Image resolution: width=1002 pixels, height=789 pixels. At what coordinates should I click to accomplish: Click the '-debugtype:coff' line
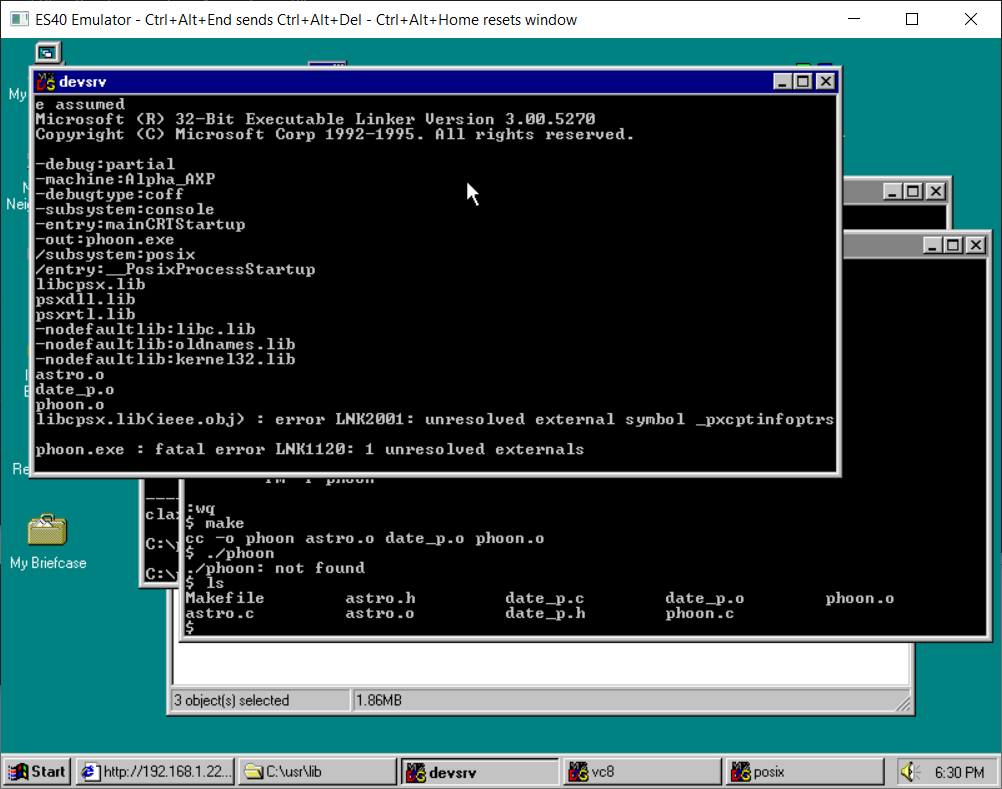click(x=109, y=194)
